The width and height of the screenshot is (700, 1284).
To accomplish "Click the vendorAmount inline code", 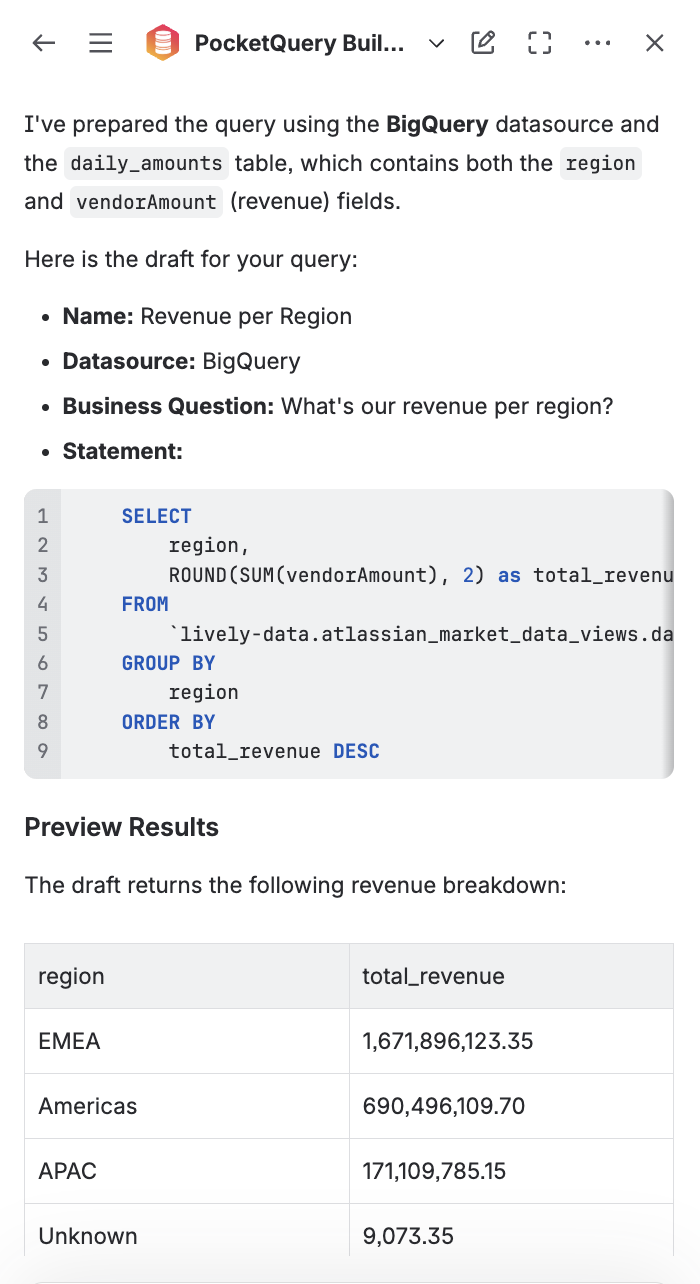I will 146,202.
